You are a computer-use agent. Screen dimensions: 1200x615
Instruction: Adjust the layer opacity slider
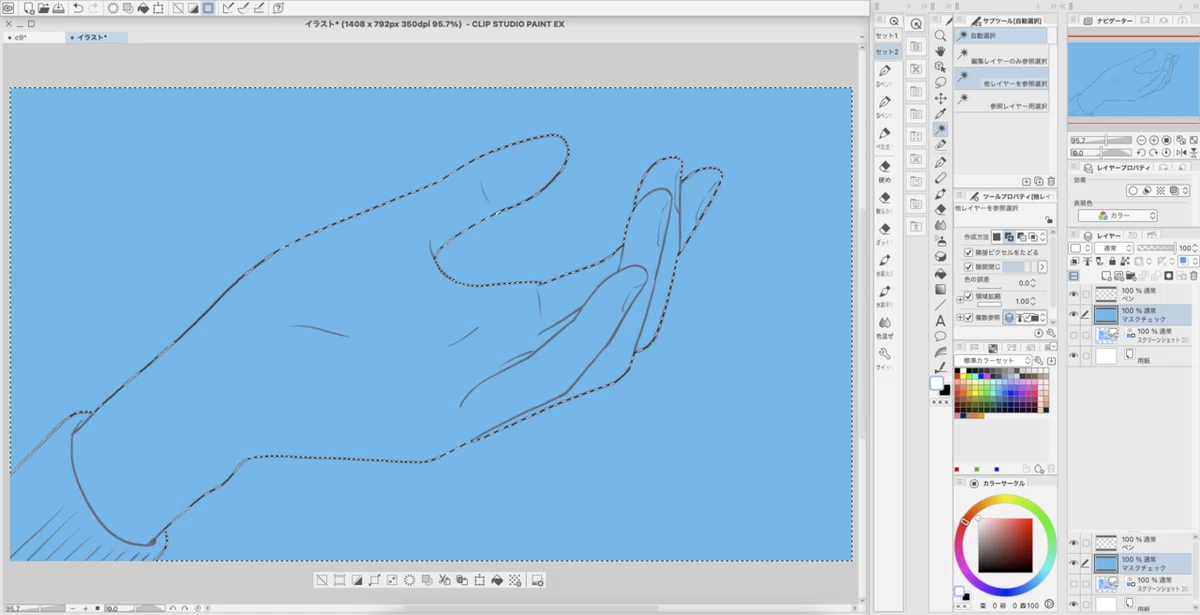click(x=1155, y=248)
